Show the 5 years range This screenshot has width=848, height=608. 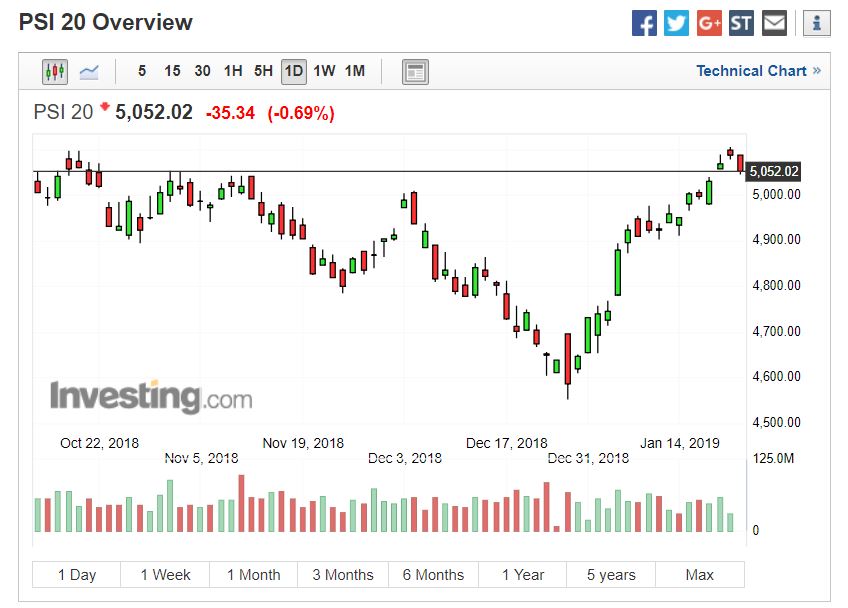[x=611, y=574]
